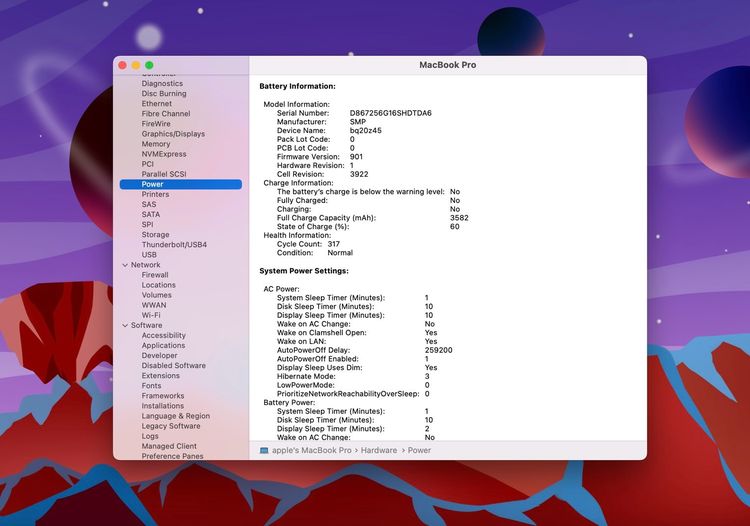The height and width of the screenshot is (526, 750).
Task: Click the laptop icon in path bar
Action: tap(264, 450)
